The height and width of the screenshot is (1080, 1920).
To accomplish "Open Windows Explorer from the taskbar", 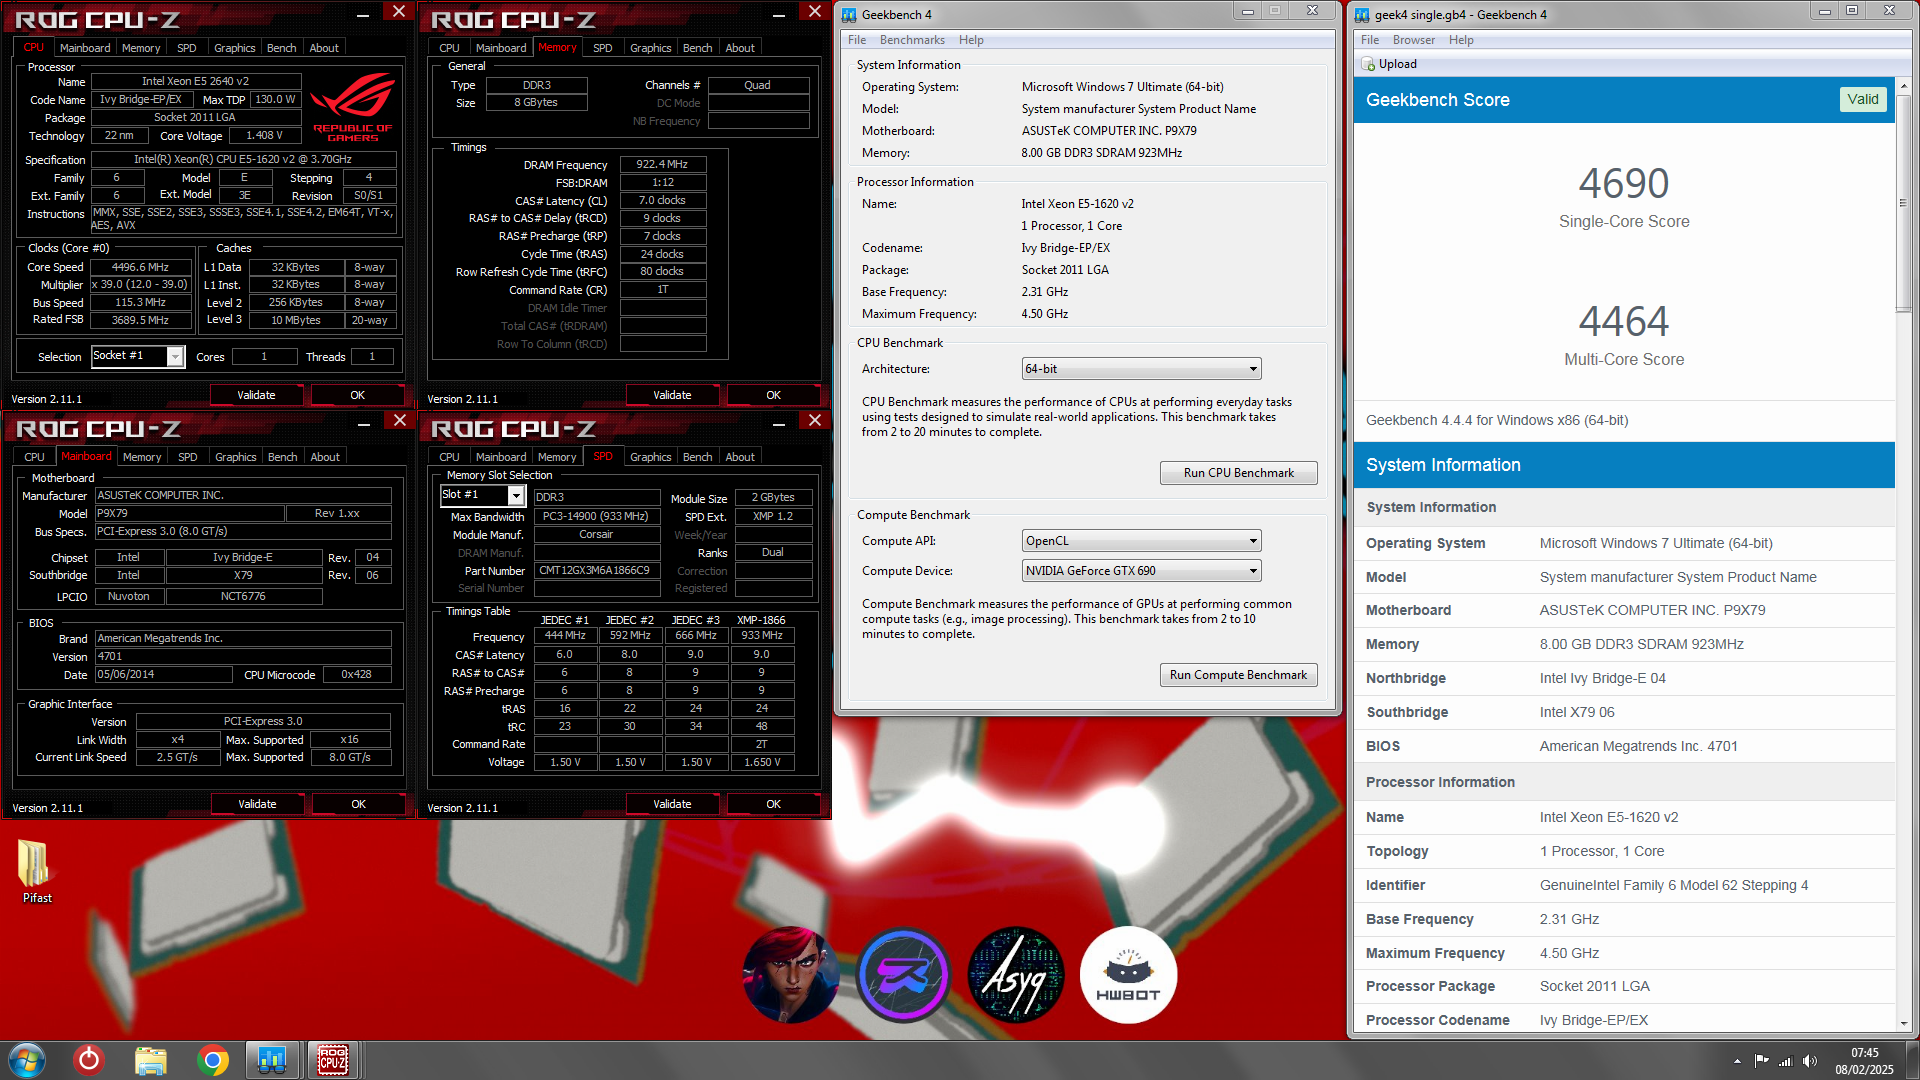I will (x=151, y=1060).
